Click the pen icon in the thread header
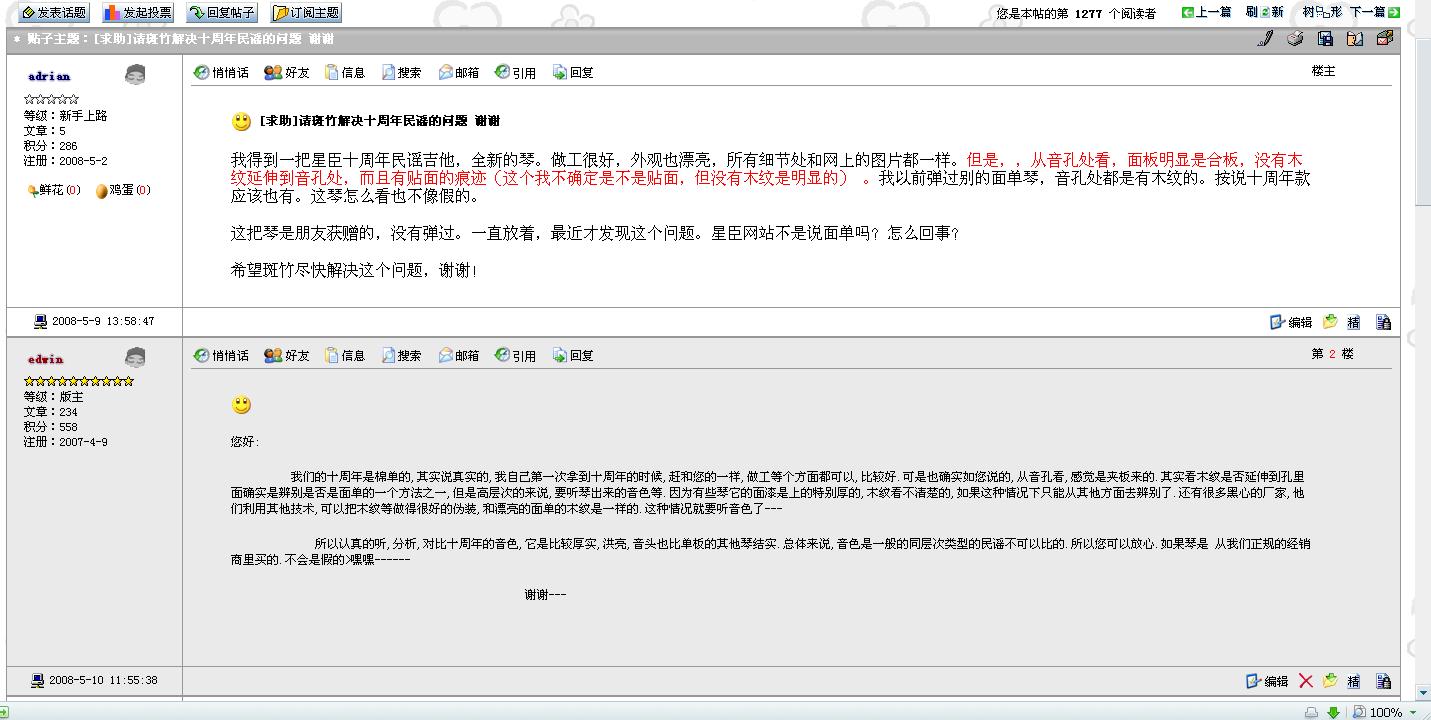This screenshot has width=1431, height=720. (x=1265, y=39)
